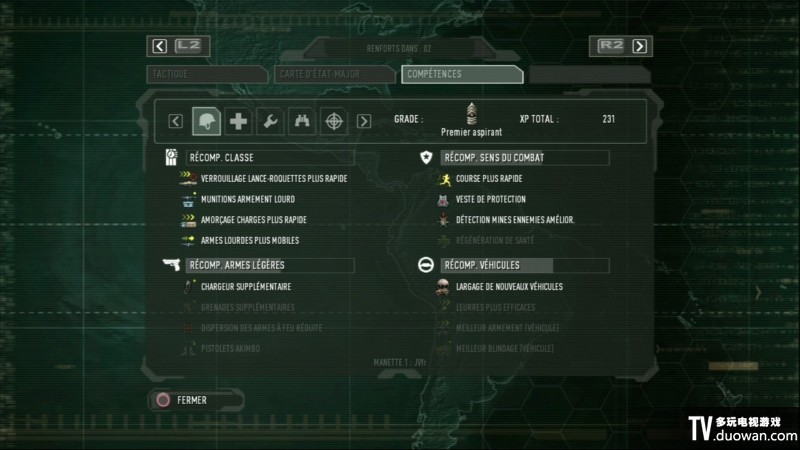The image size is (800, 450).
Task: Click the vehicle icon beside Récomp. Véhicules
Action: (x=426, y=265)
